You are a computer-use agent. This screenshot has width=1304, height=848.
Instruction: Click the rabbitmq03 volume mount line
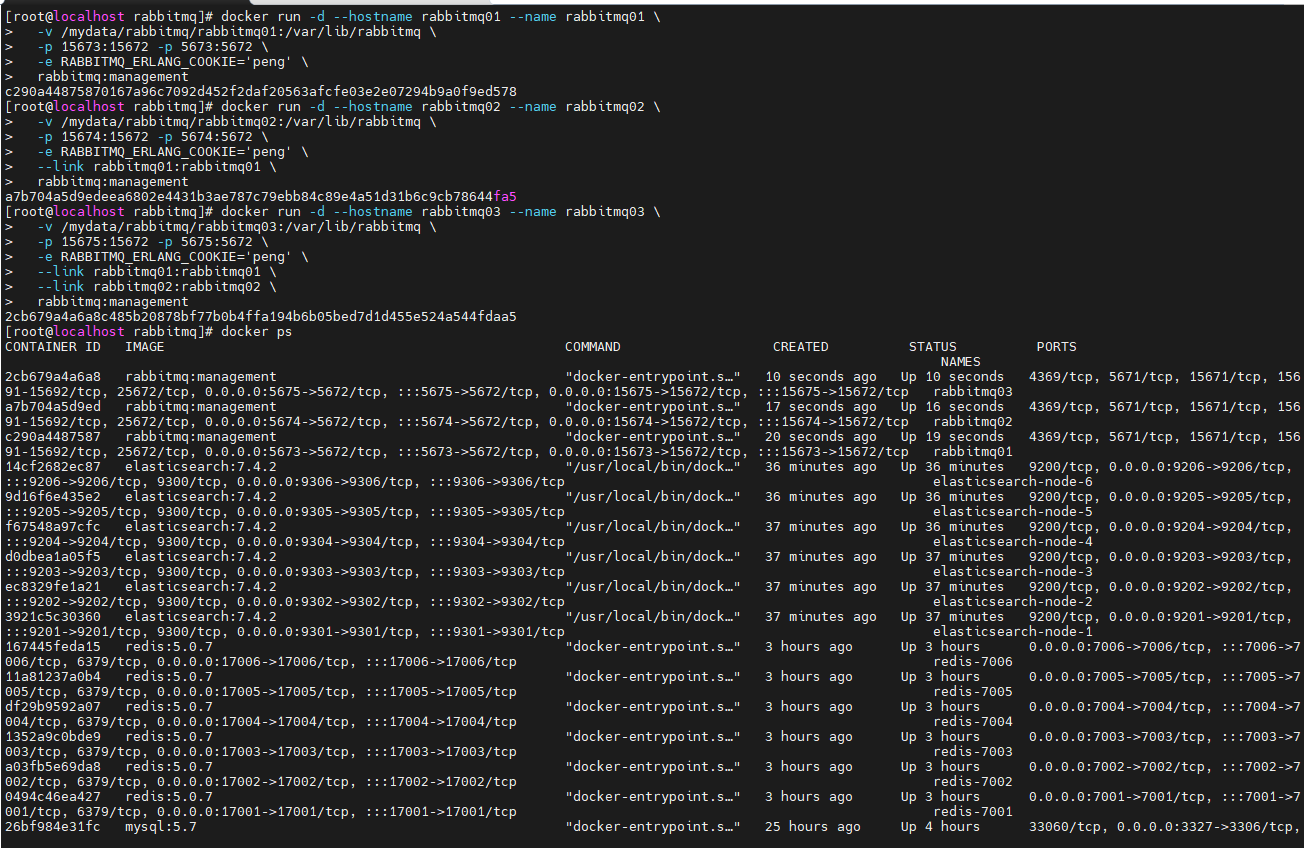237,227
